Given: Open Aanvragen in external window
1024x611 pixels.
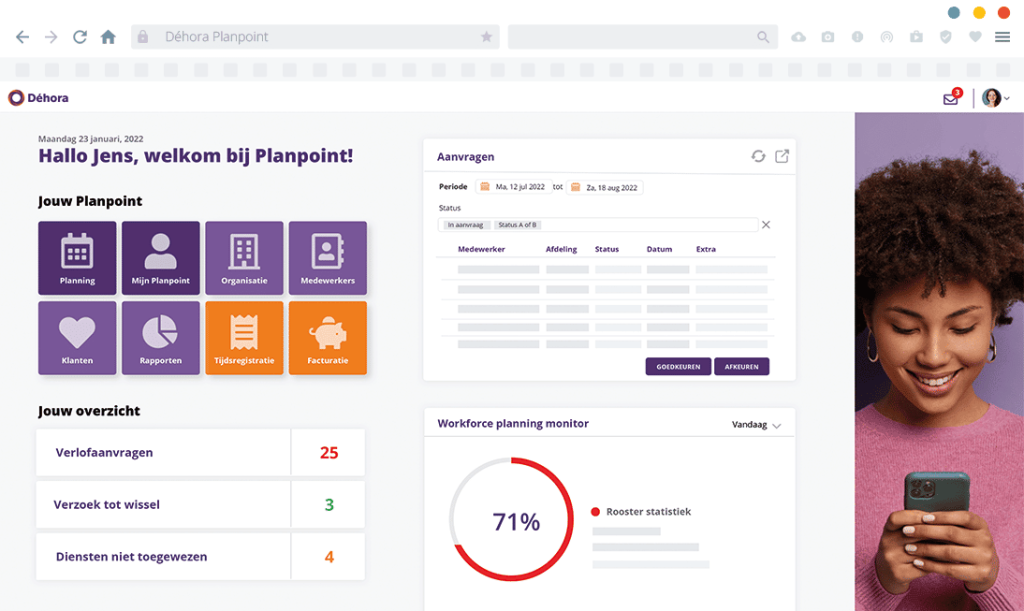Looking at the screenshot, I should click(782, 156).
